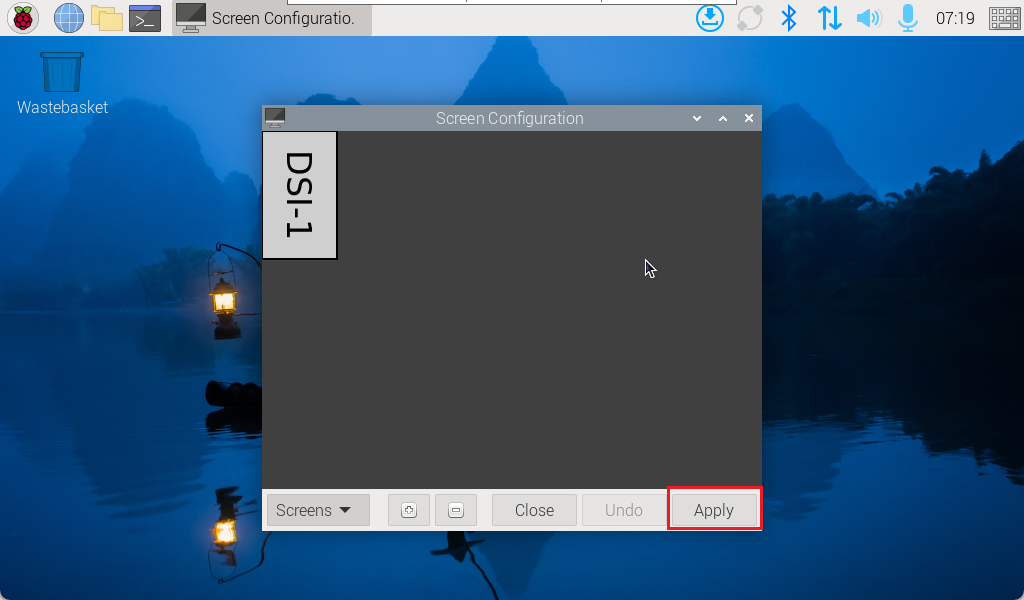Click the clock showing 07:19
This screenshot has width=1024, height=600.
click(x=955, y=18)
